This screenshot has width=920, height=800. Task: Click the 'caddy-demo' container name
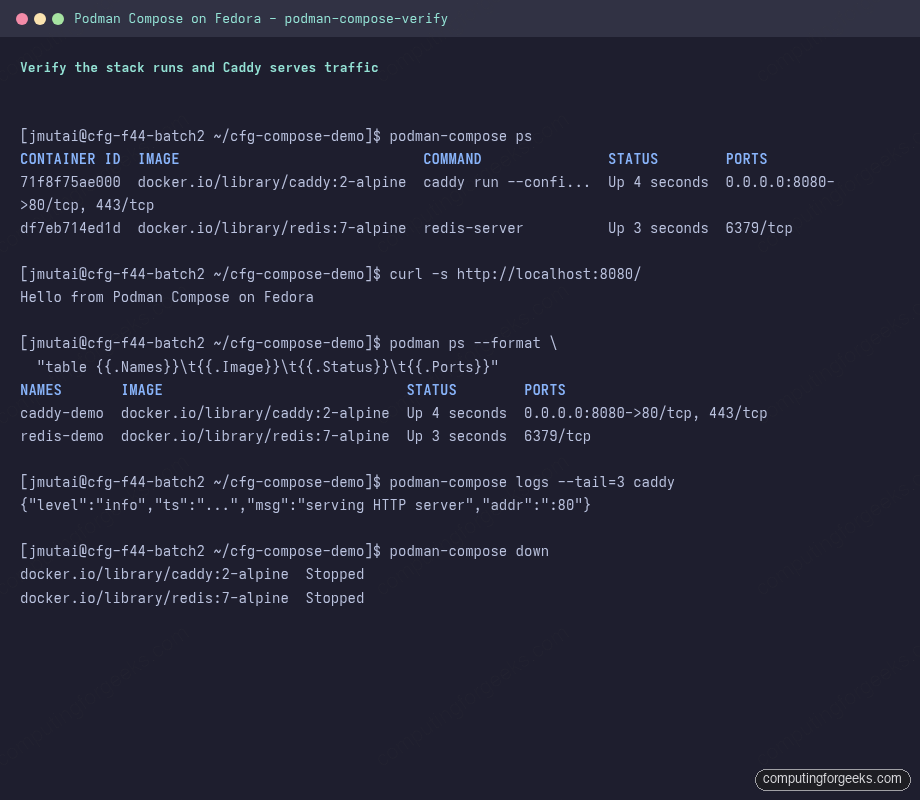tap(62, 413)
